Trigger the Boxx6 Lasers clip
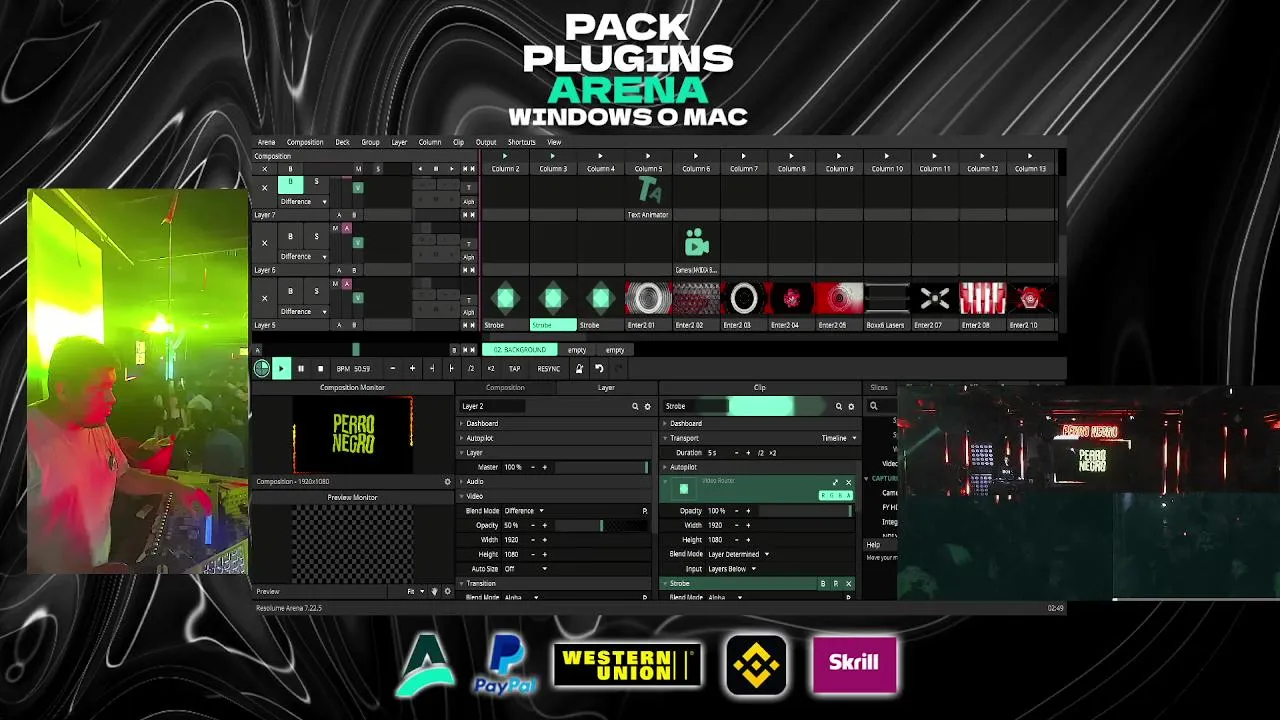Viewport: 1280px width, 720px height. tap(886, 298)
